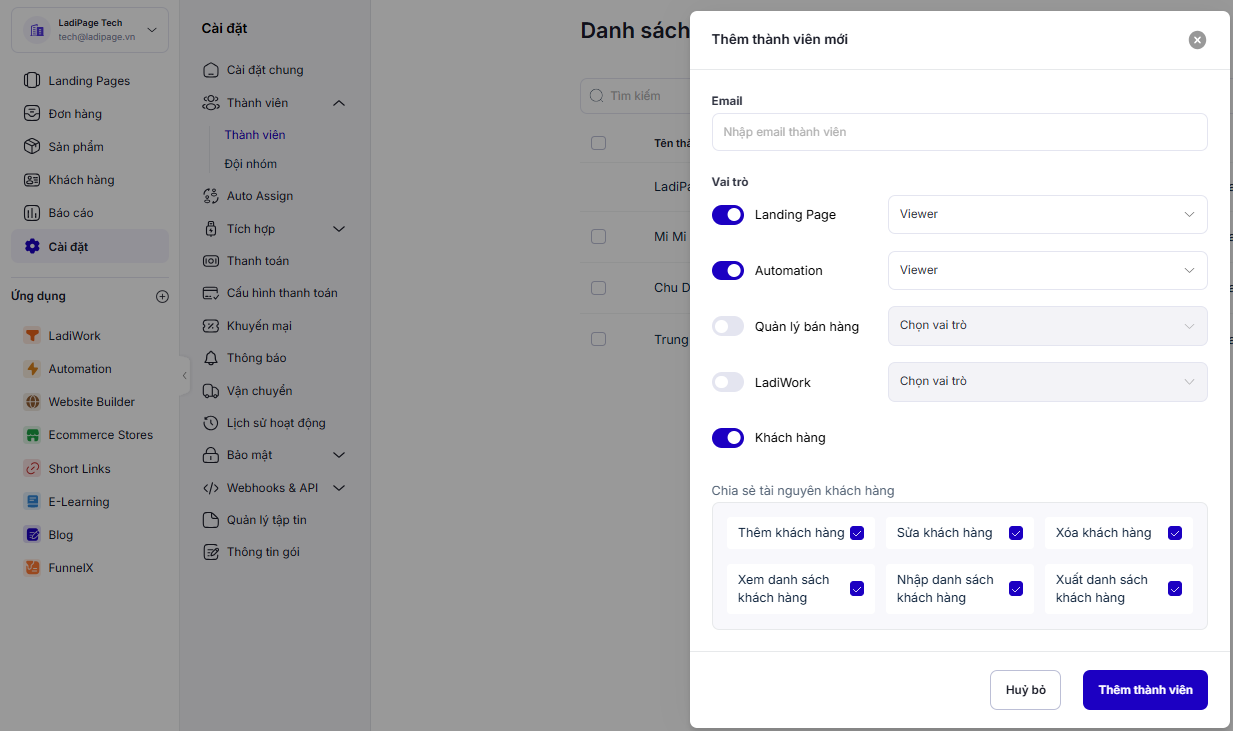Click the Huỷ bỏ cancel button
This screenshot has height=731, width=1233.
point(1025,690)
